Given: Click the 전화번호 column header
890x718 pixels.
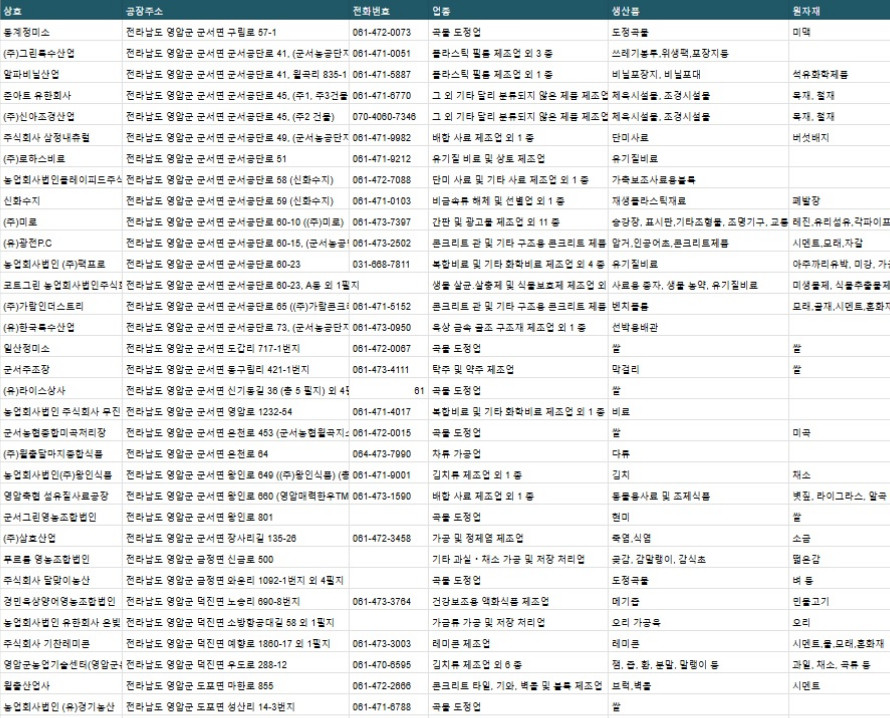Looking at the screenshot, I should click(x=389, y=11).
